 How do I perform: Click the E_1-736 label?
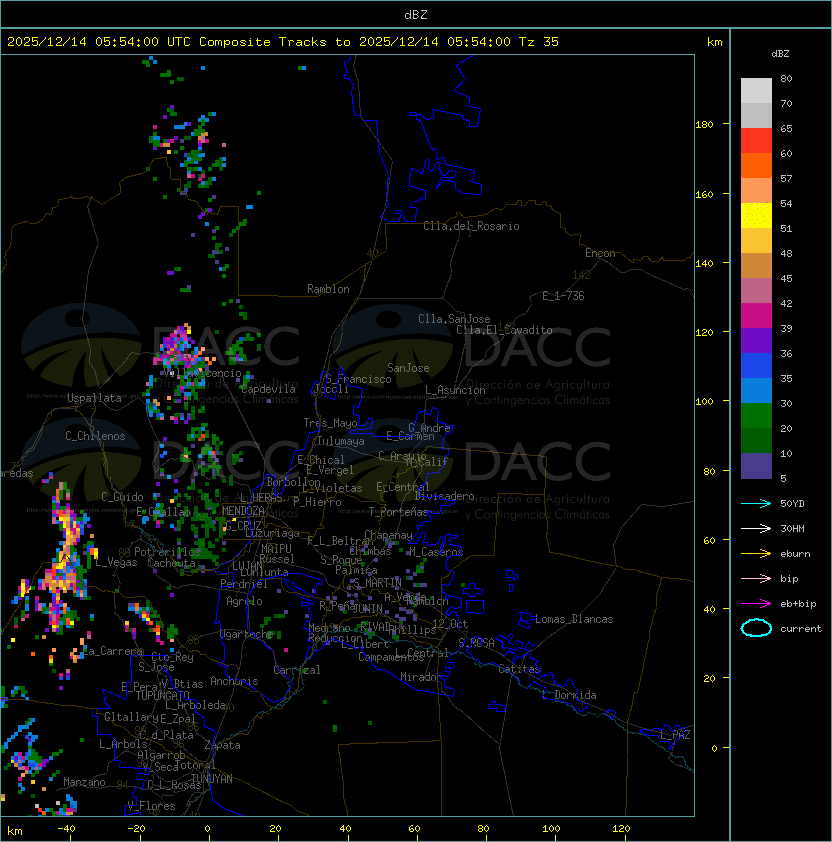(x=563, y=296)
